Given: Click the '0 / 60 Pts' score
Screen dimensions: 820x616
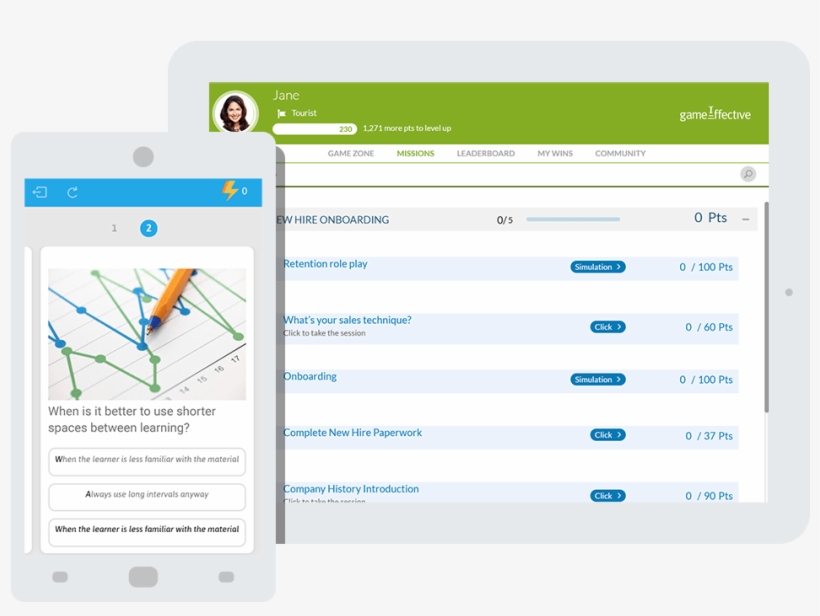Looking at the screenshot, I should (x=709, y=327).
